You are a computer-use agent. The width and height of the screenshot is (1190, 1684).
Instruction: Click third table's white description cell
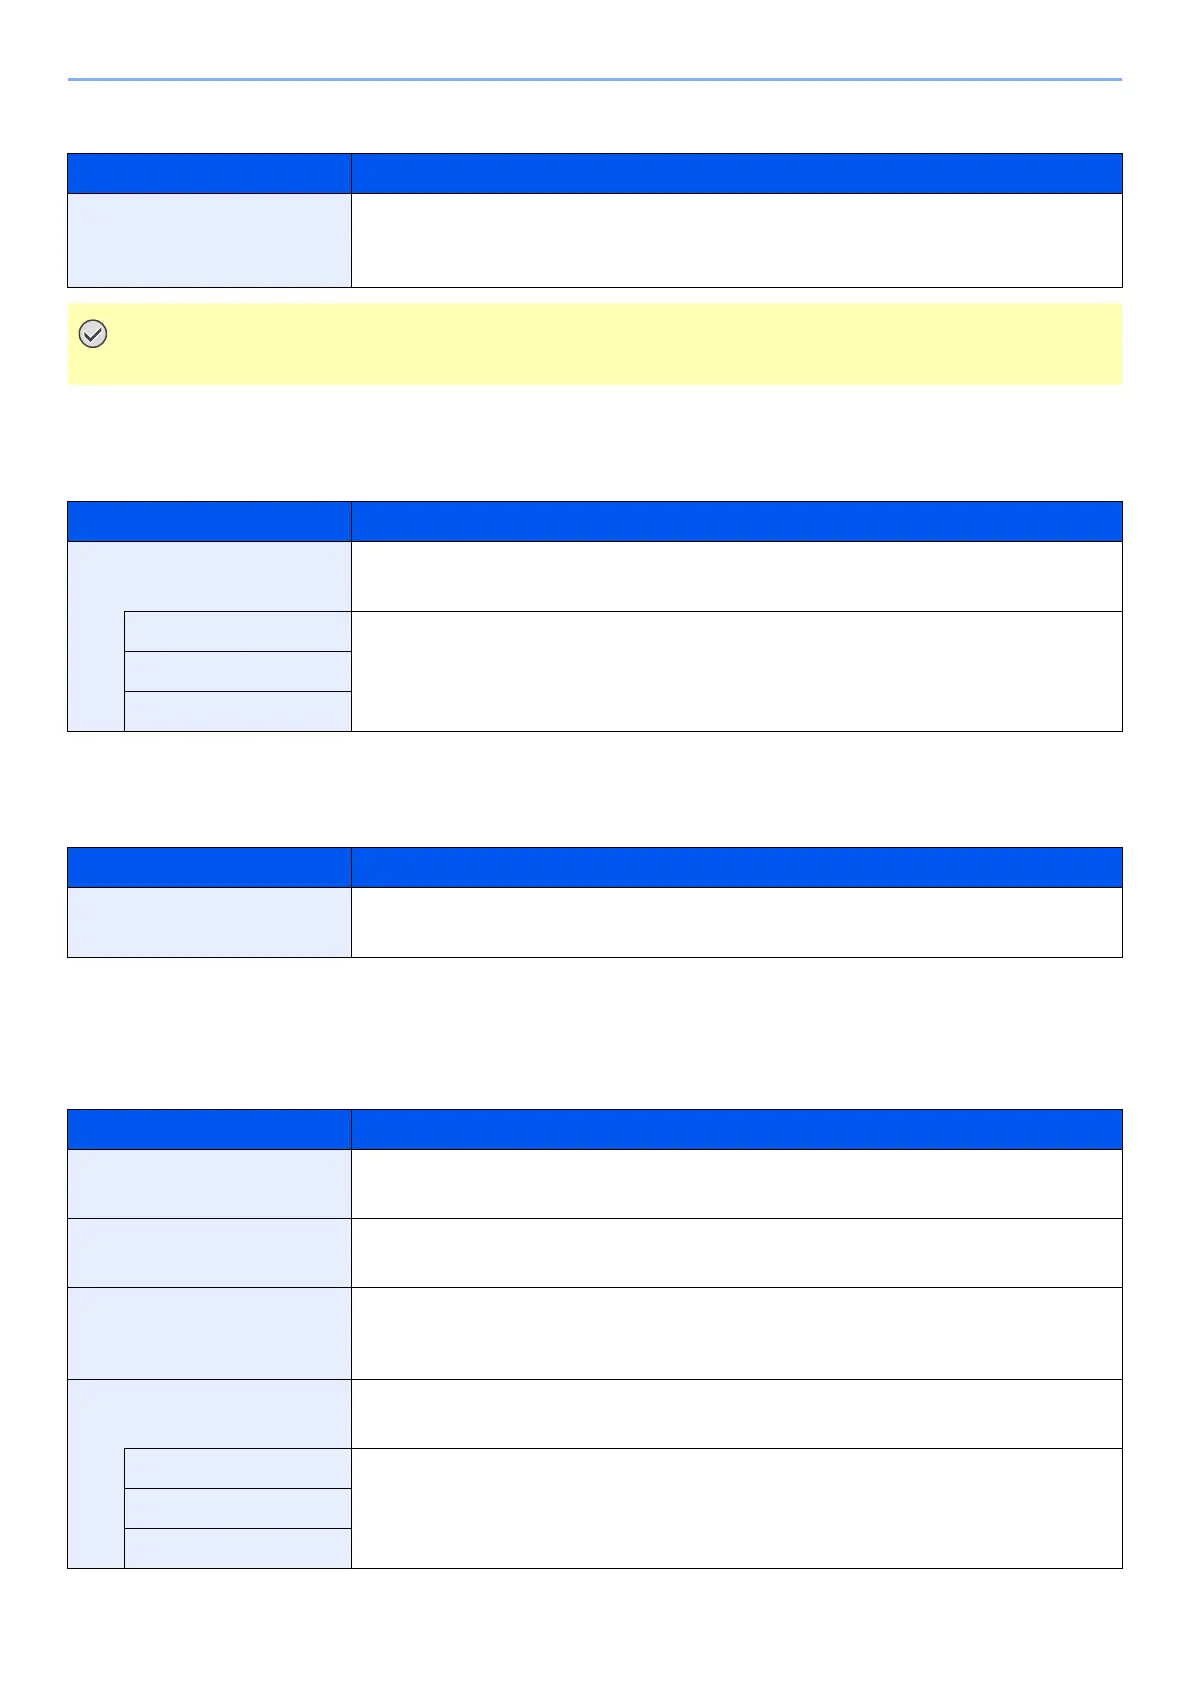click(x=736, y=922)
